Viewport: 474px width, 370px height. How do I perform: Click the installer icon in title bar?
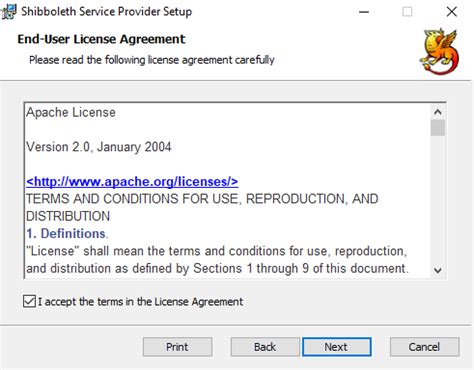9,12
